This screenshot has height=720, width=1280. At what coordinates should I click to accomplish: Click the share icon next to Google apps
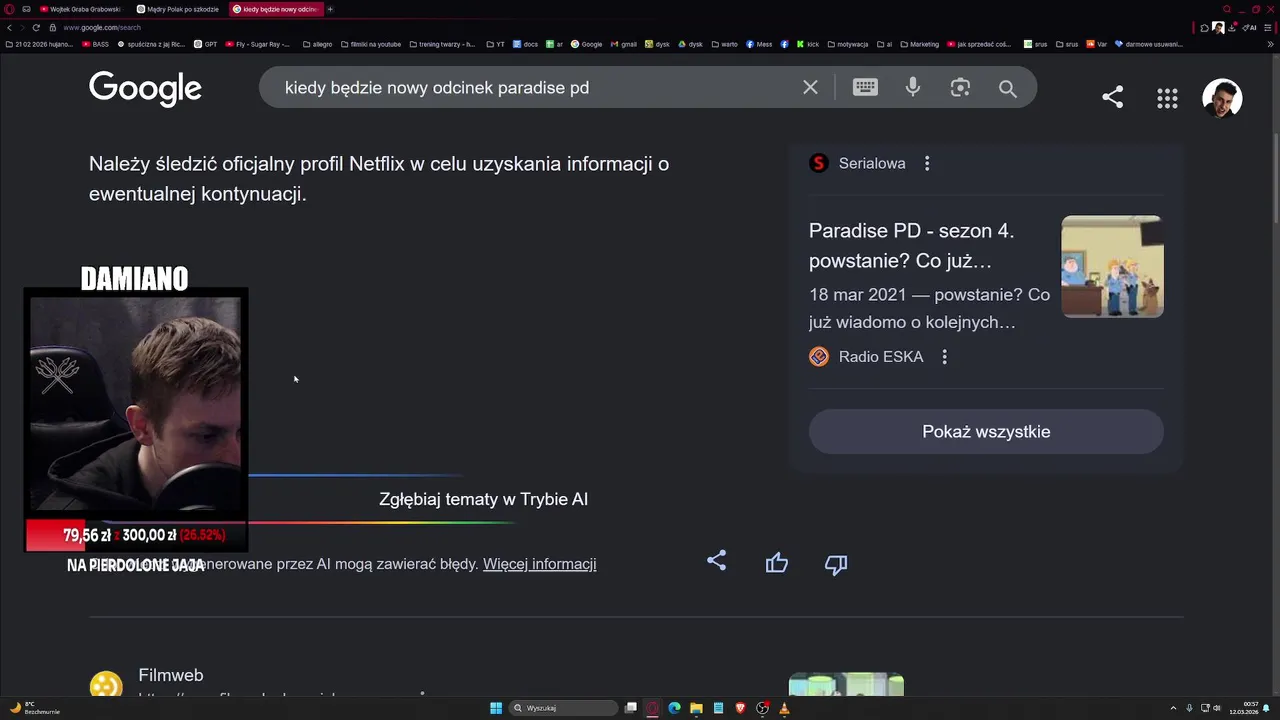(1112, 97)
